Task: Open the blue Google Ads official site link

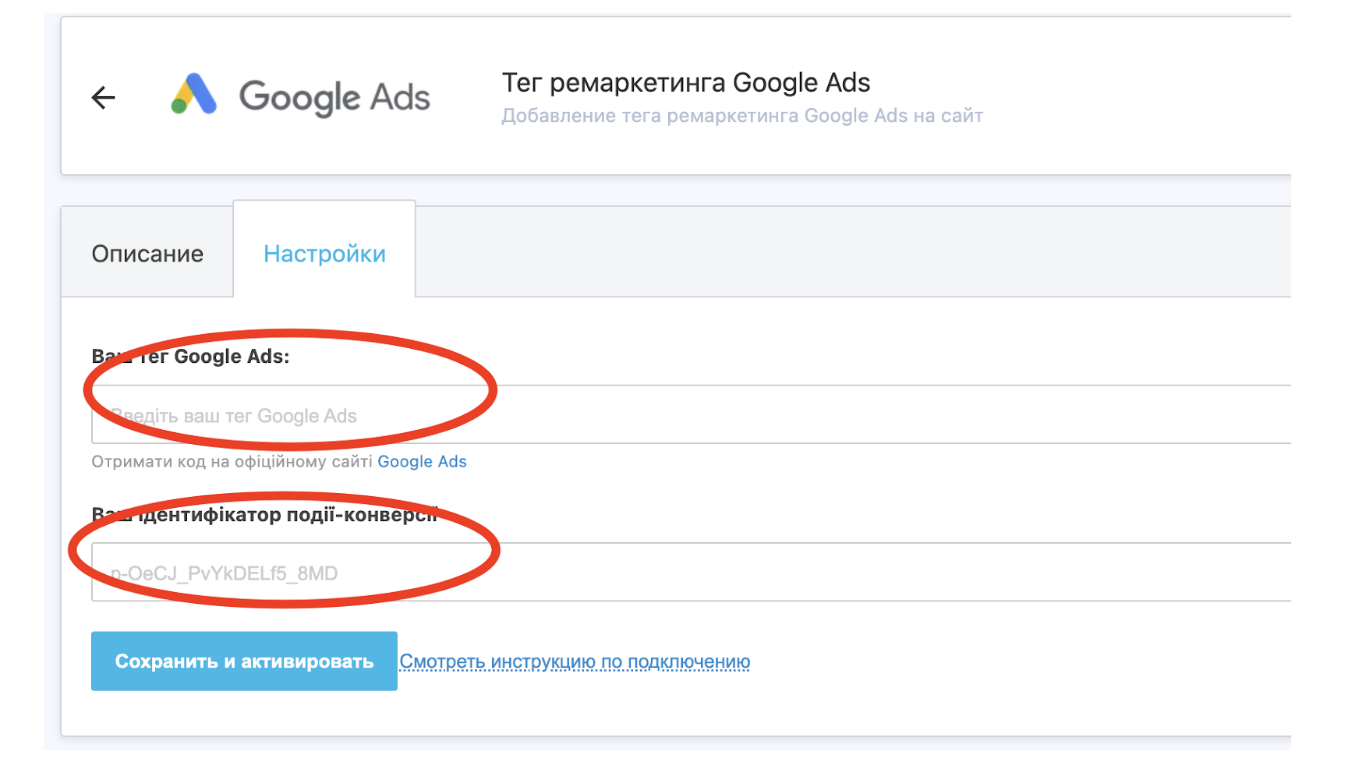Action: pos(422,462)
